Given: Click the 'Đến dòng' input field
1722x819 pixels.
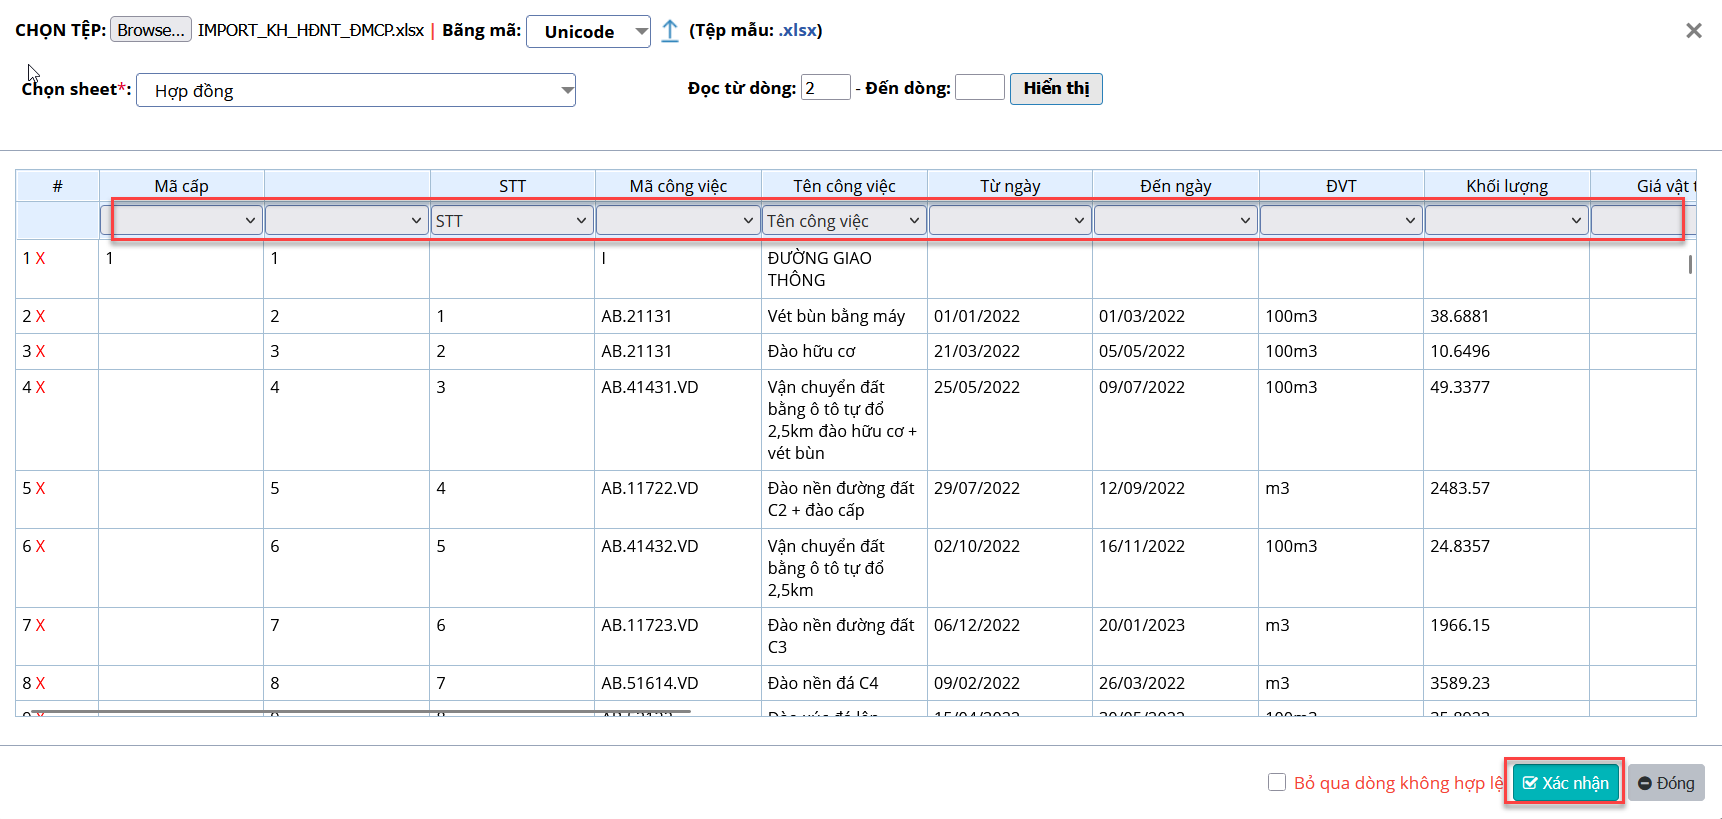Looking at the screenshot, I should (980, 87).
